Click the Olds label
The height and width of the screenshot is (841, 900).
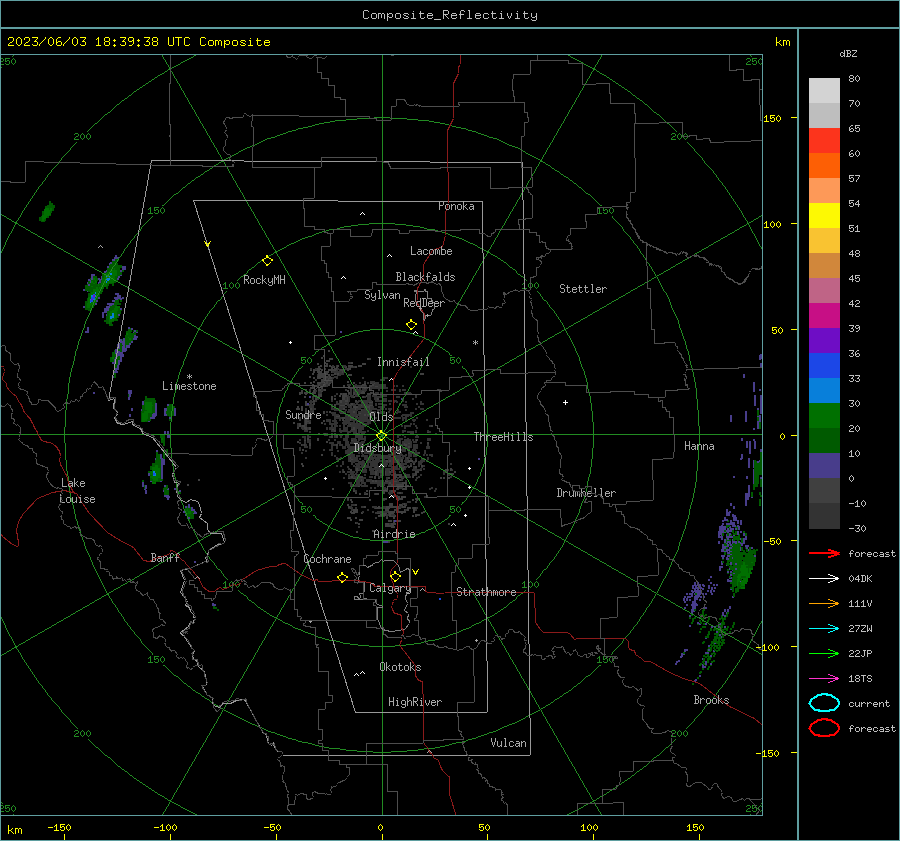tap(381, 417)
